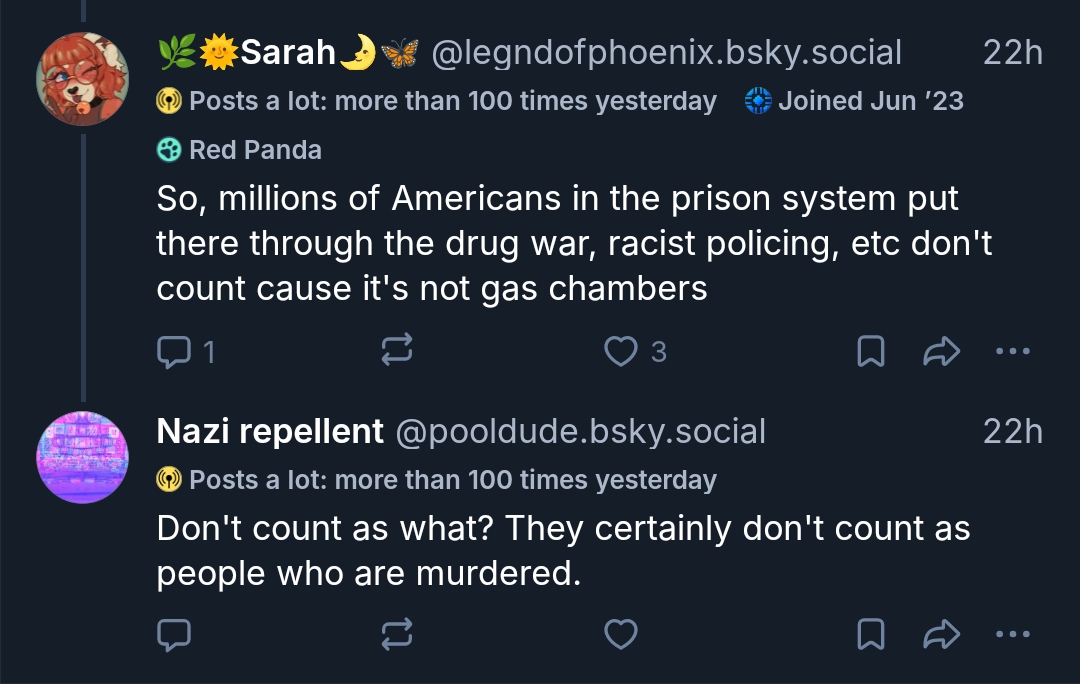The image size is (1080, 684).
Task: Open Nazi repellent's purple avatar
Action: (82, 457)
